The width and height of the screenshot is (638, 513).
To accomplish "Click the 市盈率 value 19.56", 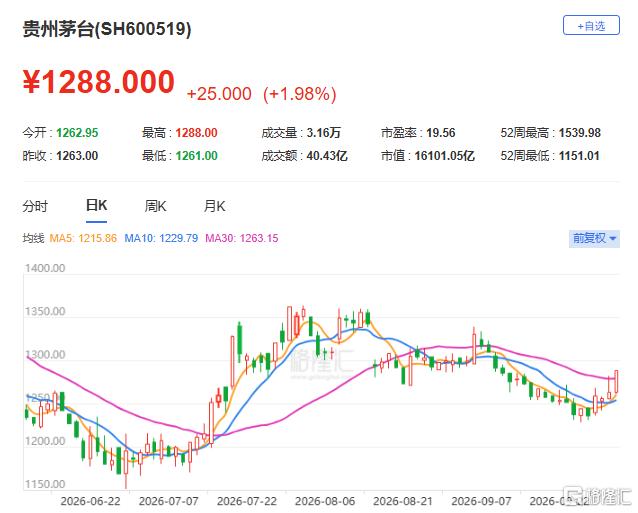I will 441,133.
